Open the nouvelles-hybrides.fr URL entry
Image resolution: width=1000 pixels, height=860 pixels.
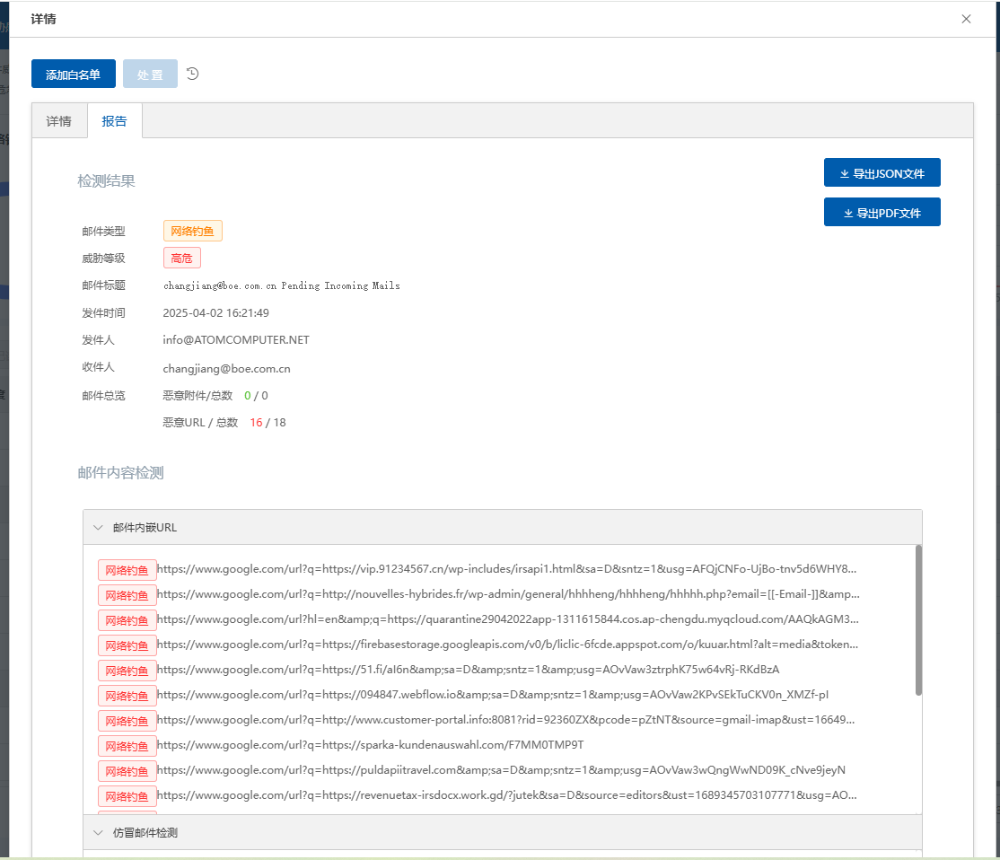click(x=506, y=594)
